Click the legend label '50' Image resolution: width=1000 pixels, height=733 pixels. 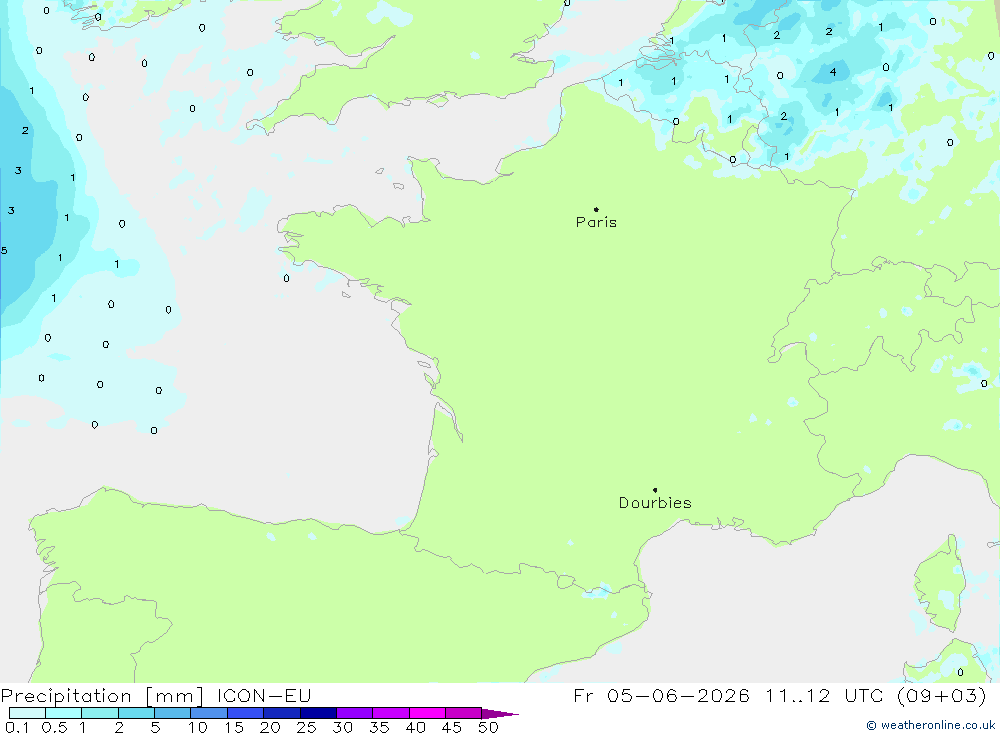tap(489, 727)
